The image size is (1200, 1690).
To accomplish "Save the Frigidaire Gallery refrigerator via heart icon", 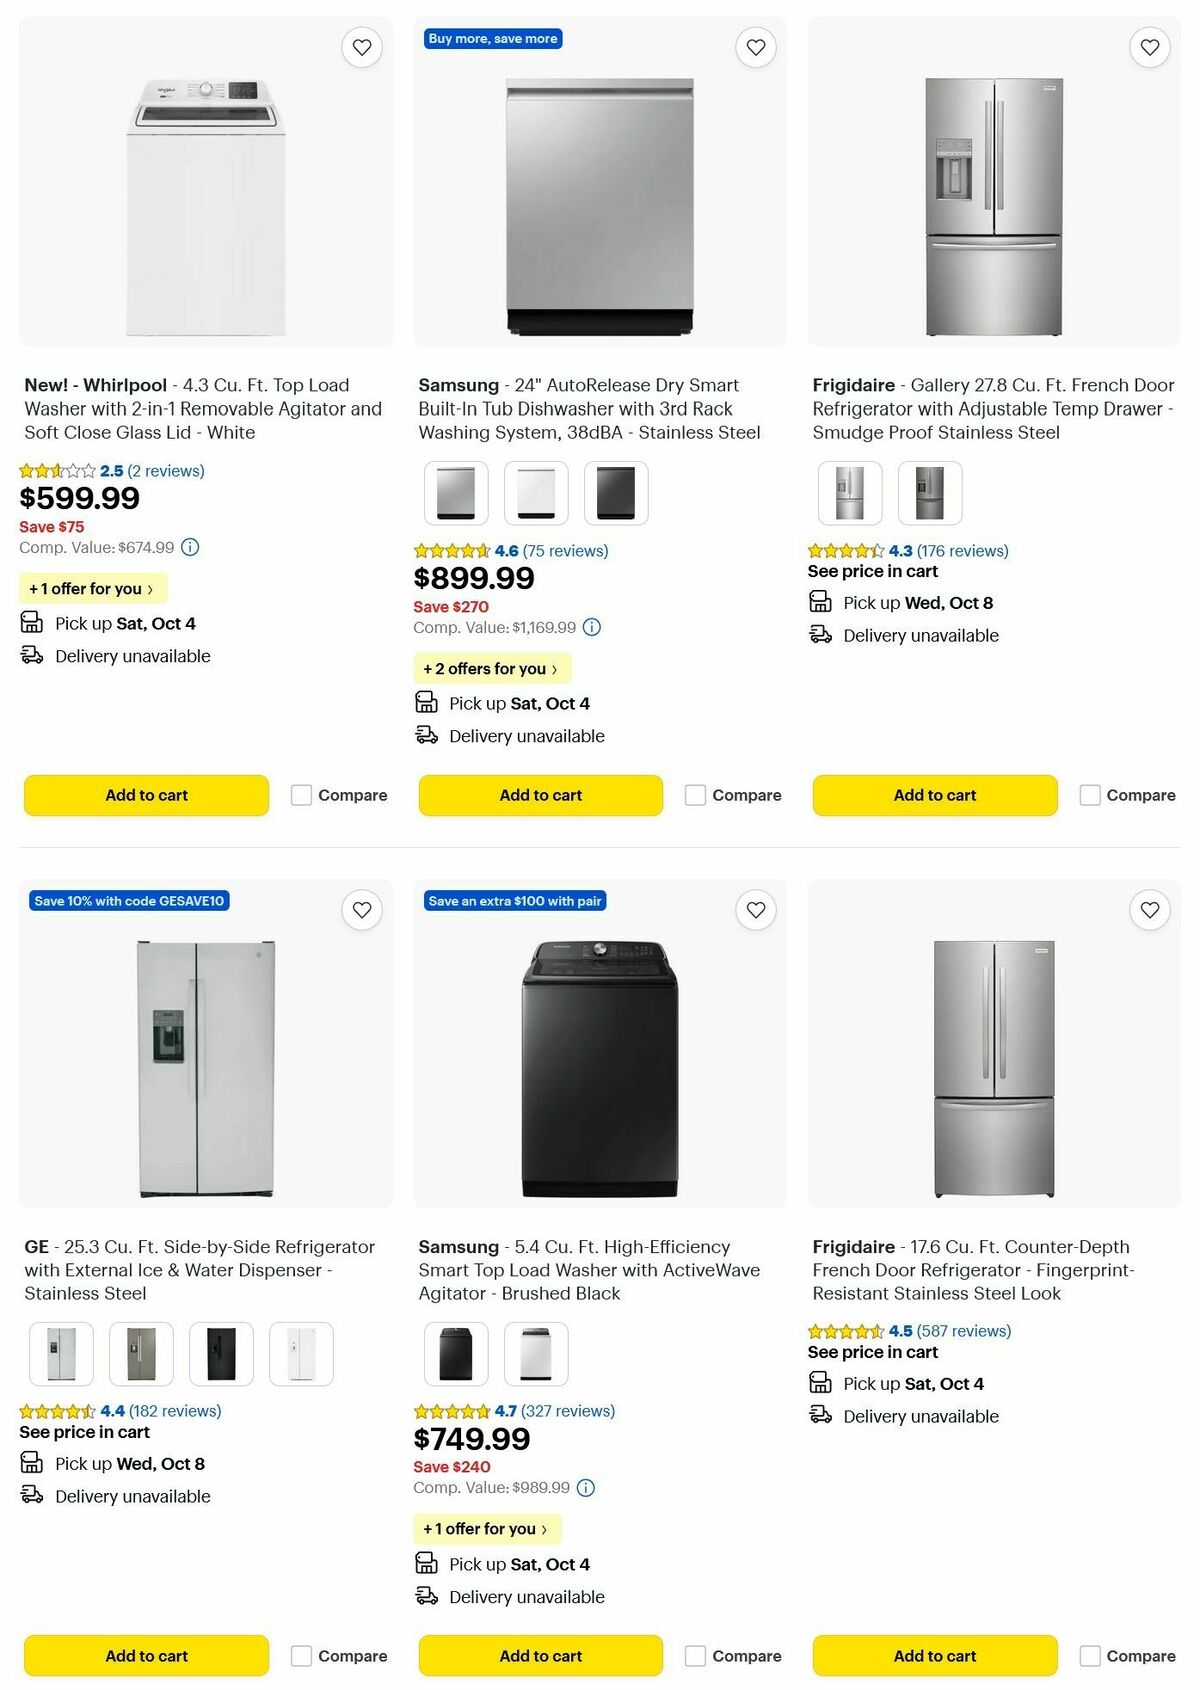I will tap(1148, 47).
